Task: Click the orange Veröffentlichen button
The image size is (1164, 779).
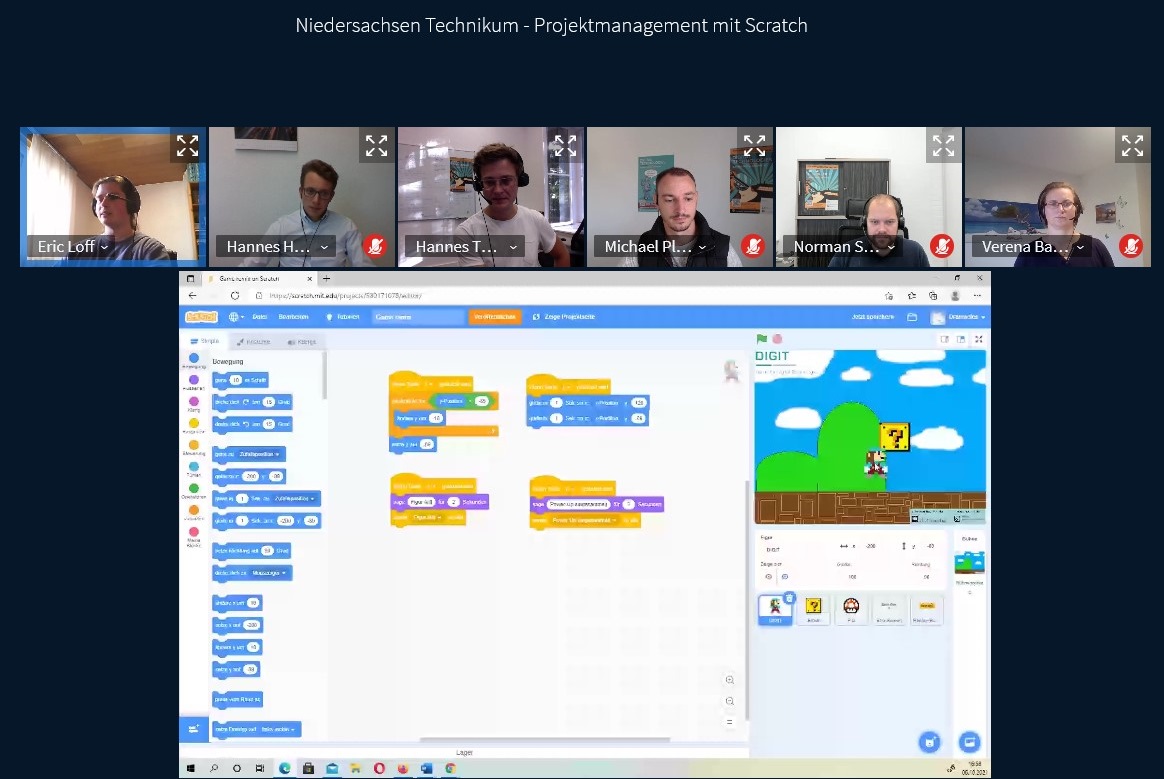Action: pyautogui.click(x=494, y=317)
